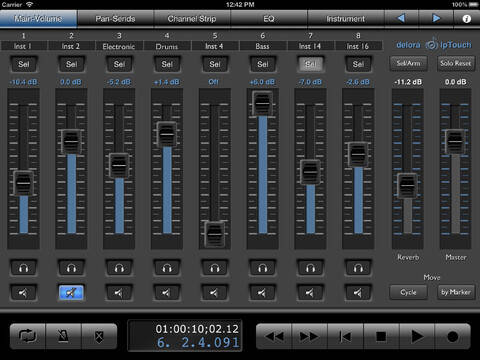Go to previous channel bank arrow
The height and width of the screenshot is (360, 480).
[402, 18]
